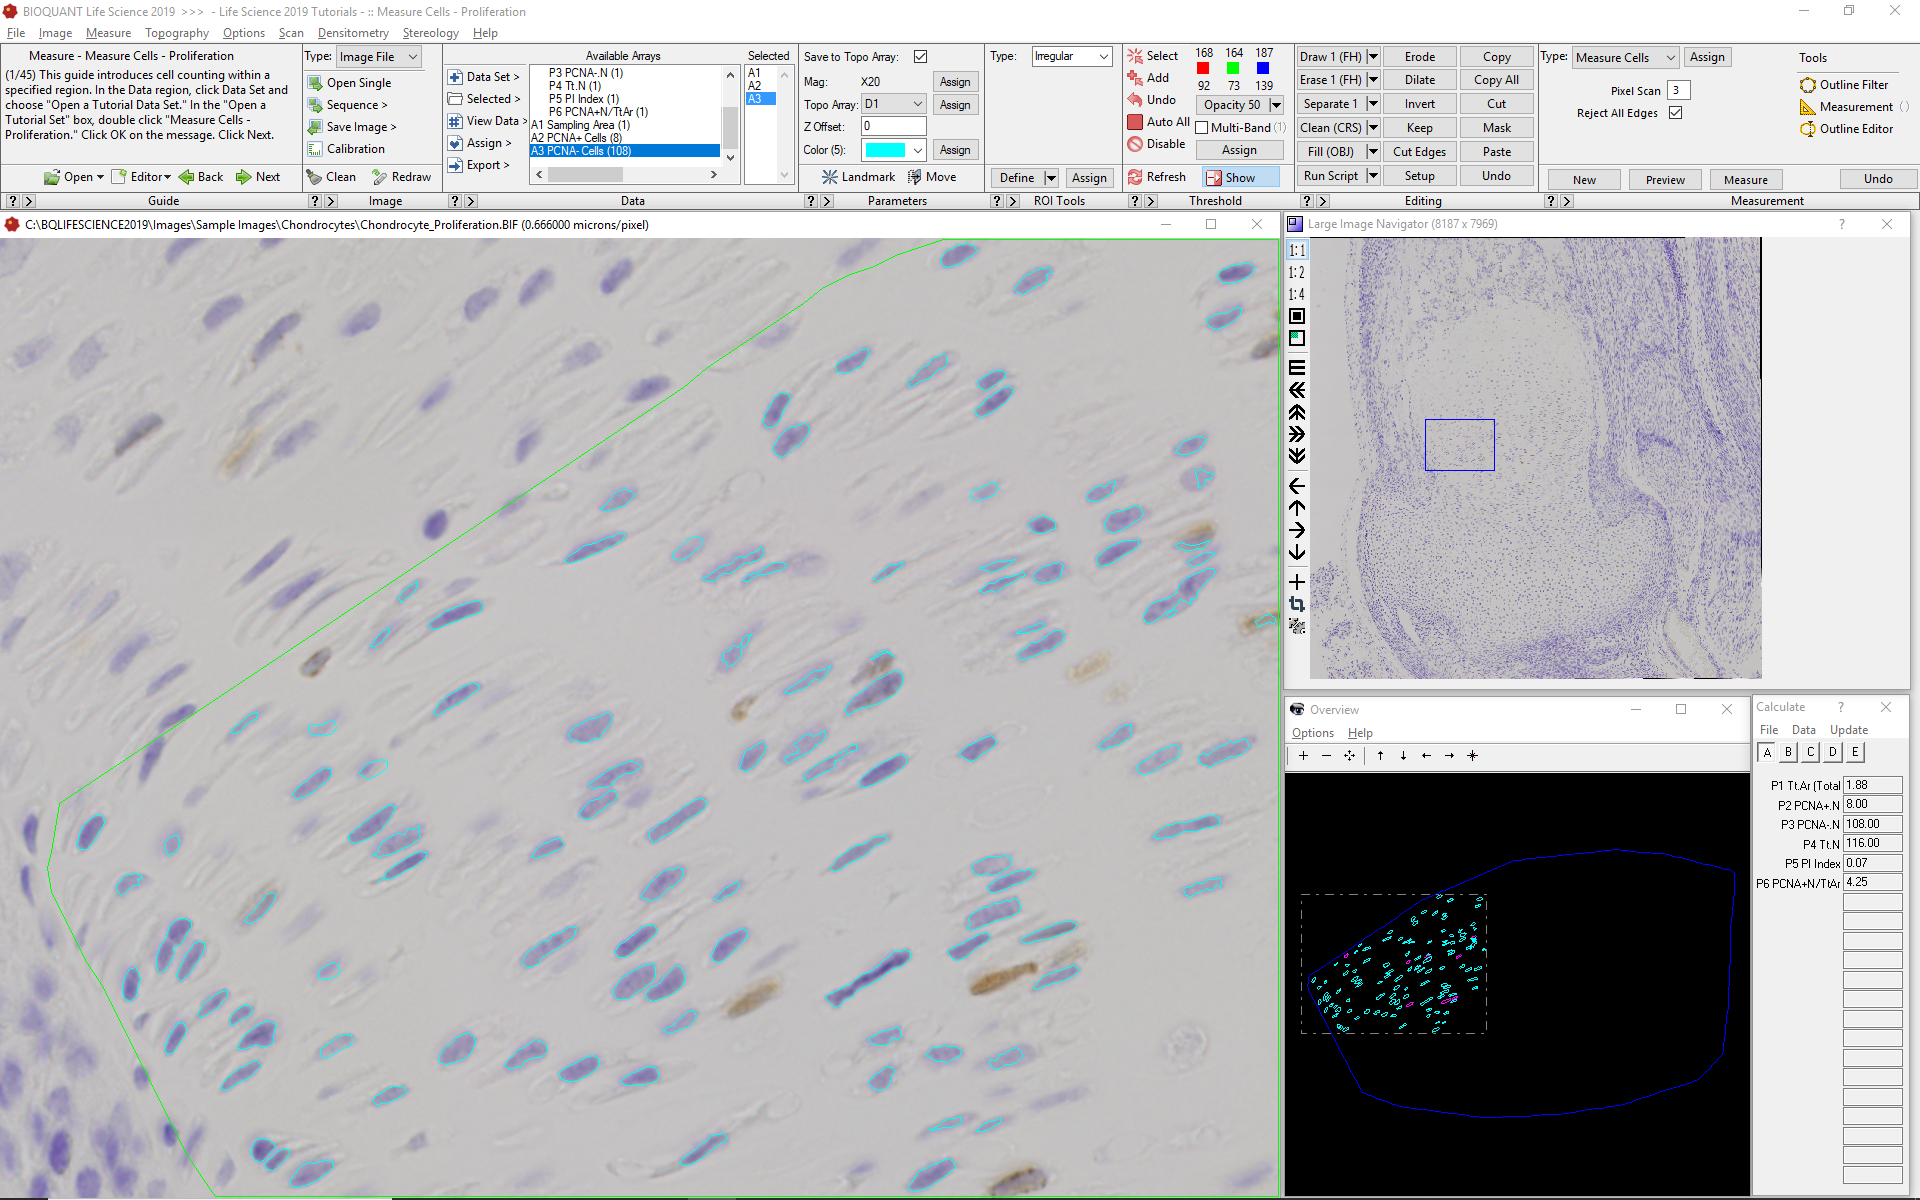1920x1200 pixels.
Task: Toggle the Save to Topo Array checkbox
Action: tap(920, 57)
